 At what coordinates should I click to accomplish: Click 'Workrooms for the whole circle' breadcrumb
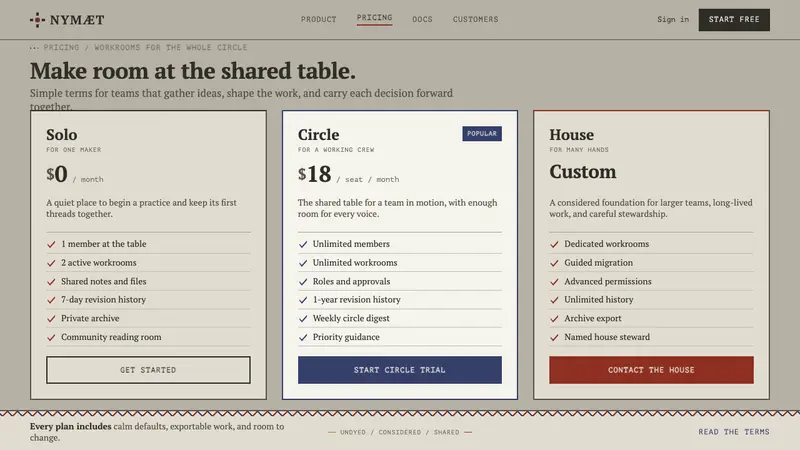click(170, 47)
